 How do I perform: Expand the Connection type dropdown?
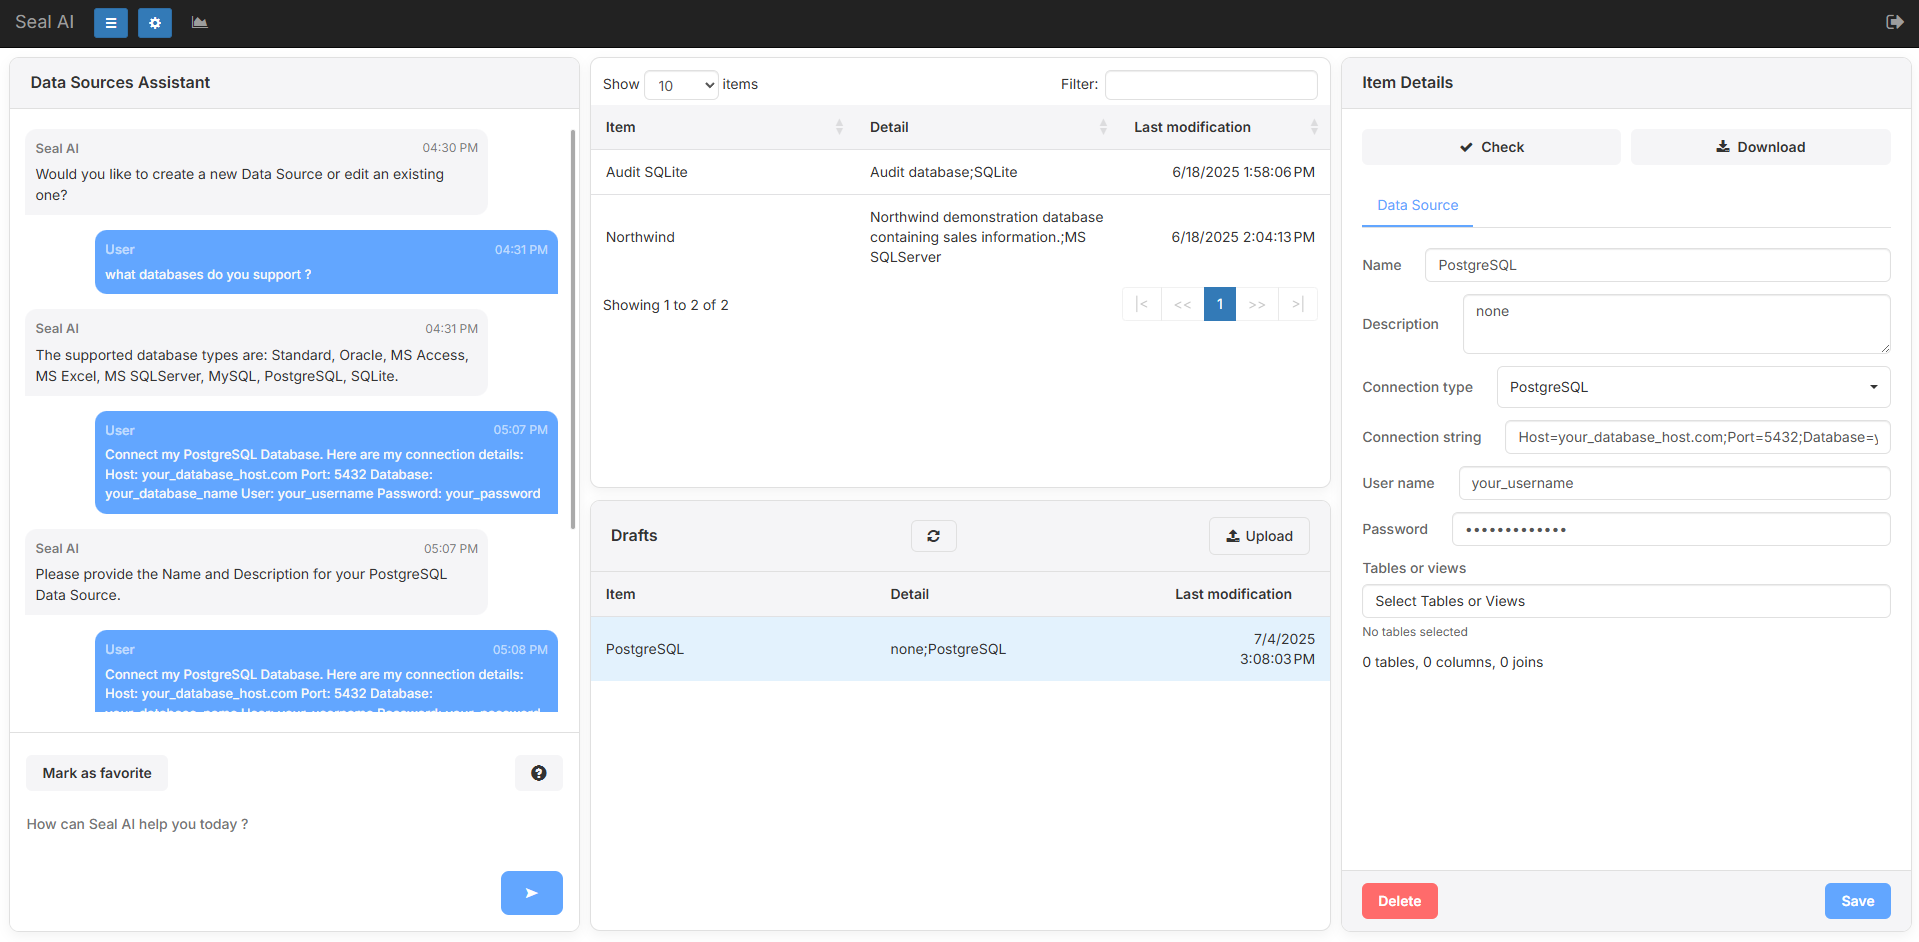(x=1692, y=387)
